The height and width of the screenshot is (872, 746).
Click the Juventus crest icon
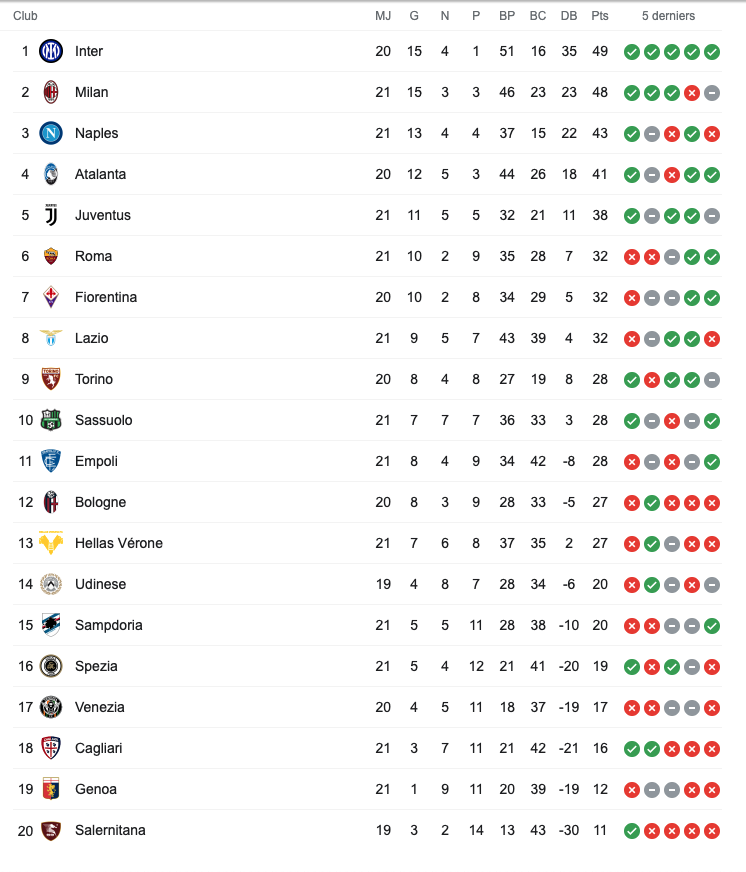click(x=51, y=215)
